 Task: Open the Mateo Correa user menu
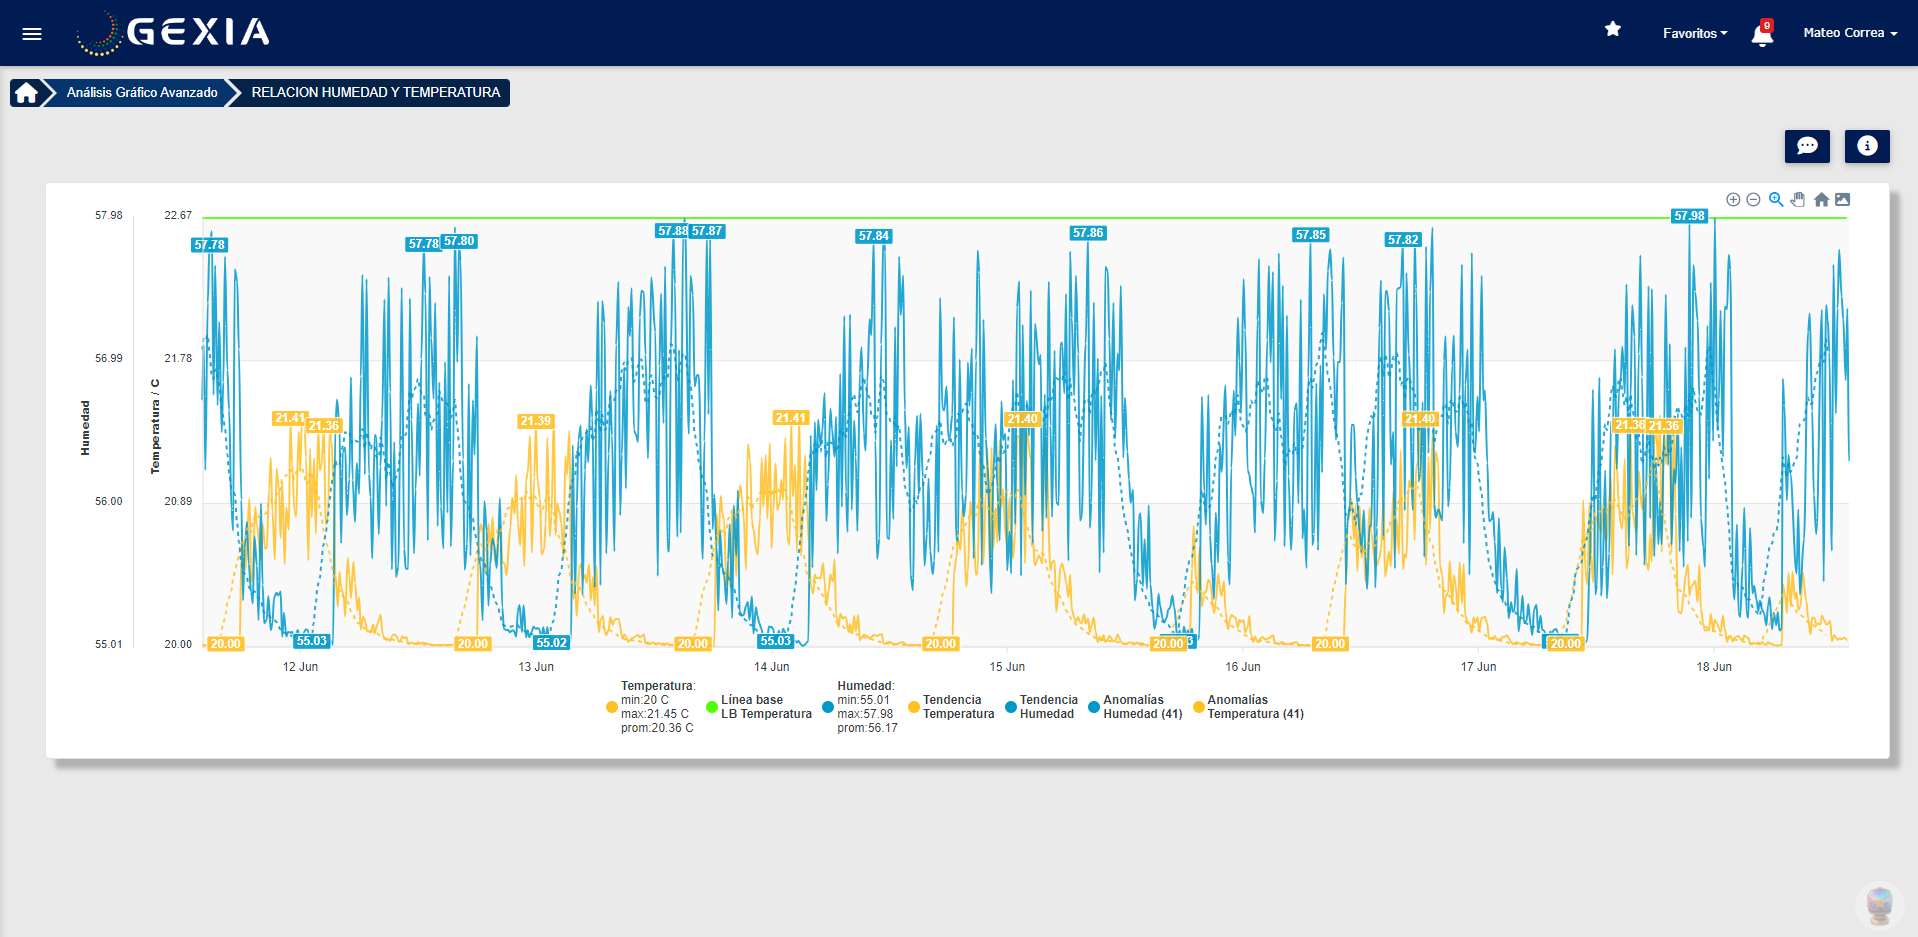[1849, 33]
